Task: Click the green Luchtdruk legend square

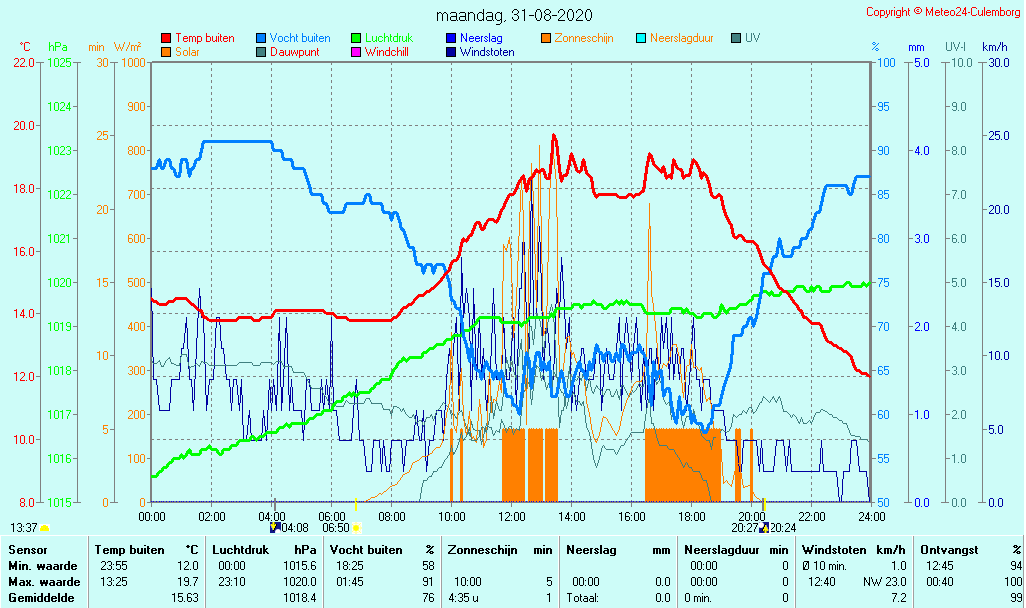Action: pos(356,39)
